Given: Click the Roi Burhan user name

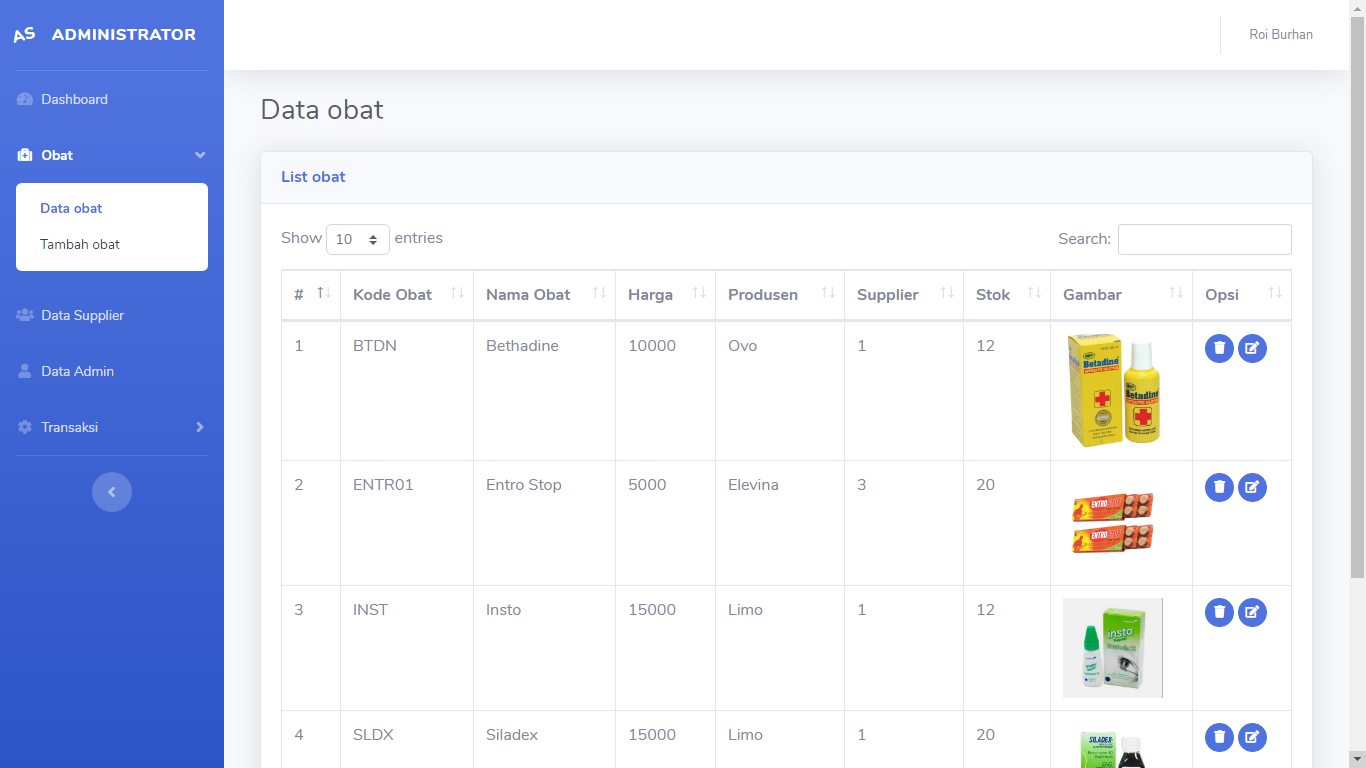Looking at the screenshot, I should (1280, 35).
